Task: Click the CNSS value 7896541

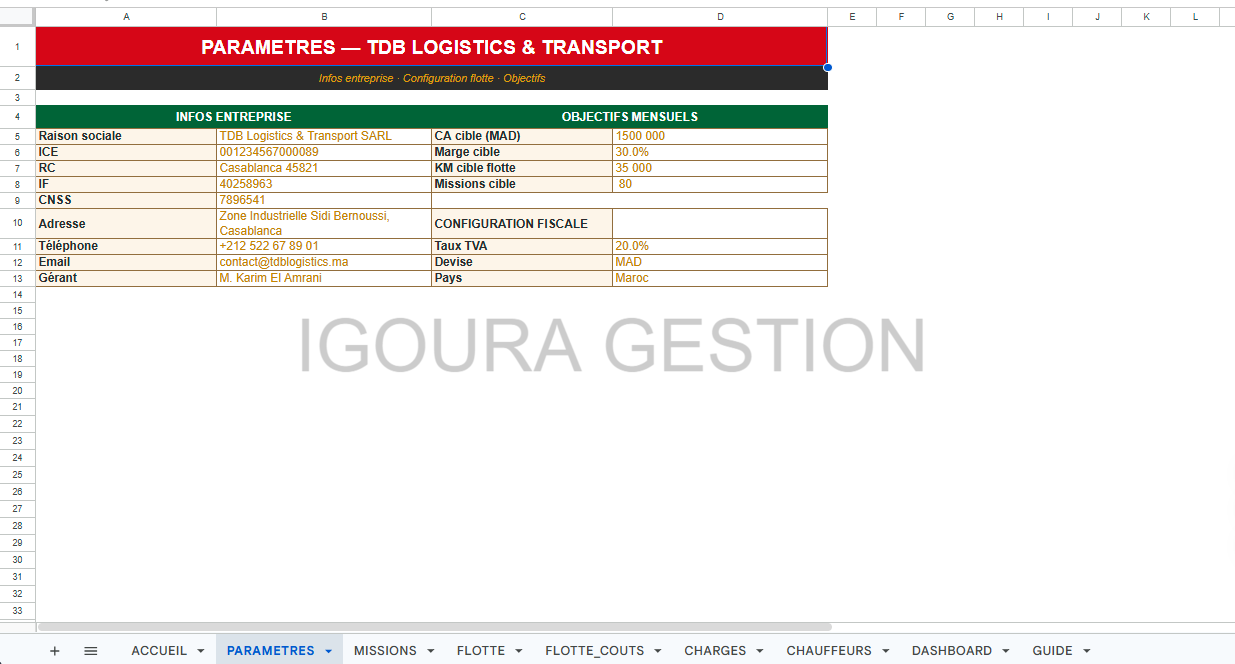Action: tap(324, 200)
